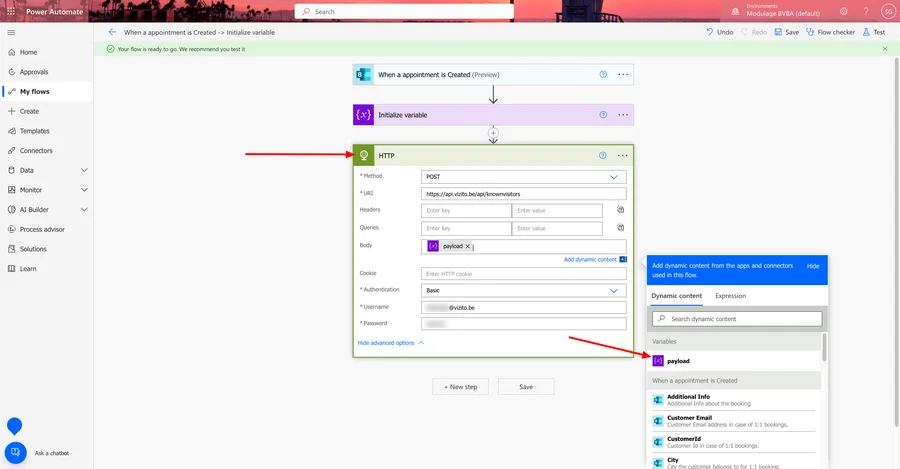This screenshot has width=900, height=469.
Task: Expand the AI Builder menu chevron
Action: (84, 210)
